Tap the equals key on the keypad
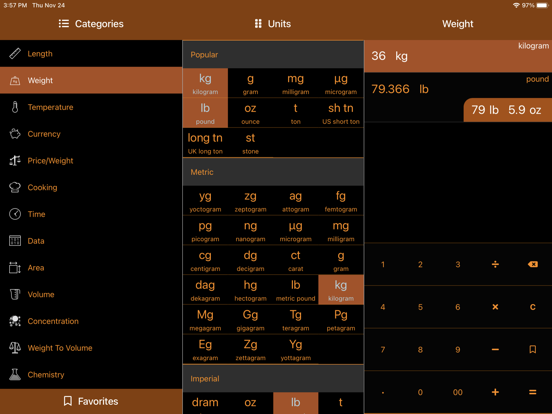 pyautogui.click(x=533, y=392)
